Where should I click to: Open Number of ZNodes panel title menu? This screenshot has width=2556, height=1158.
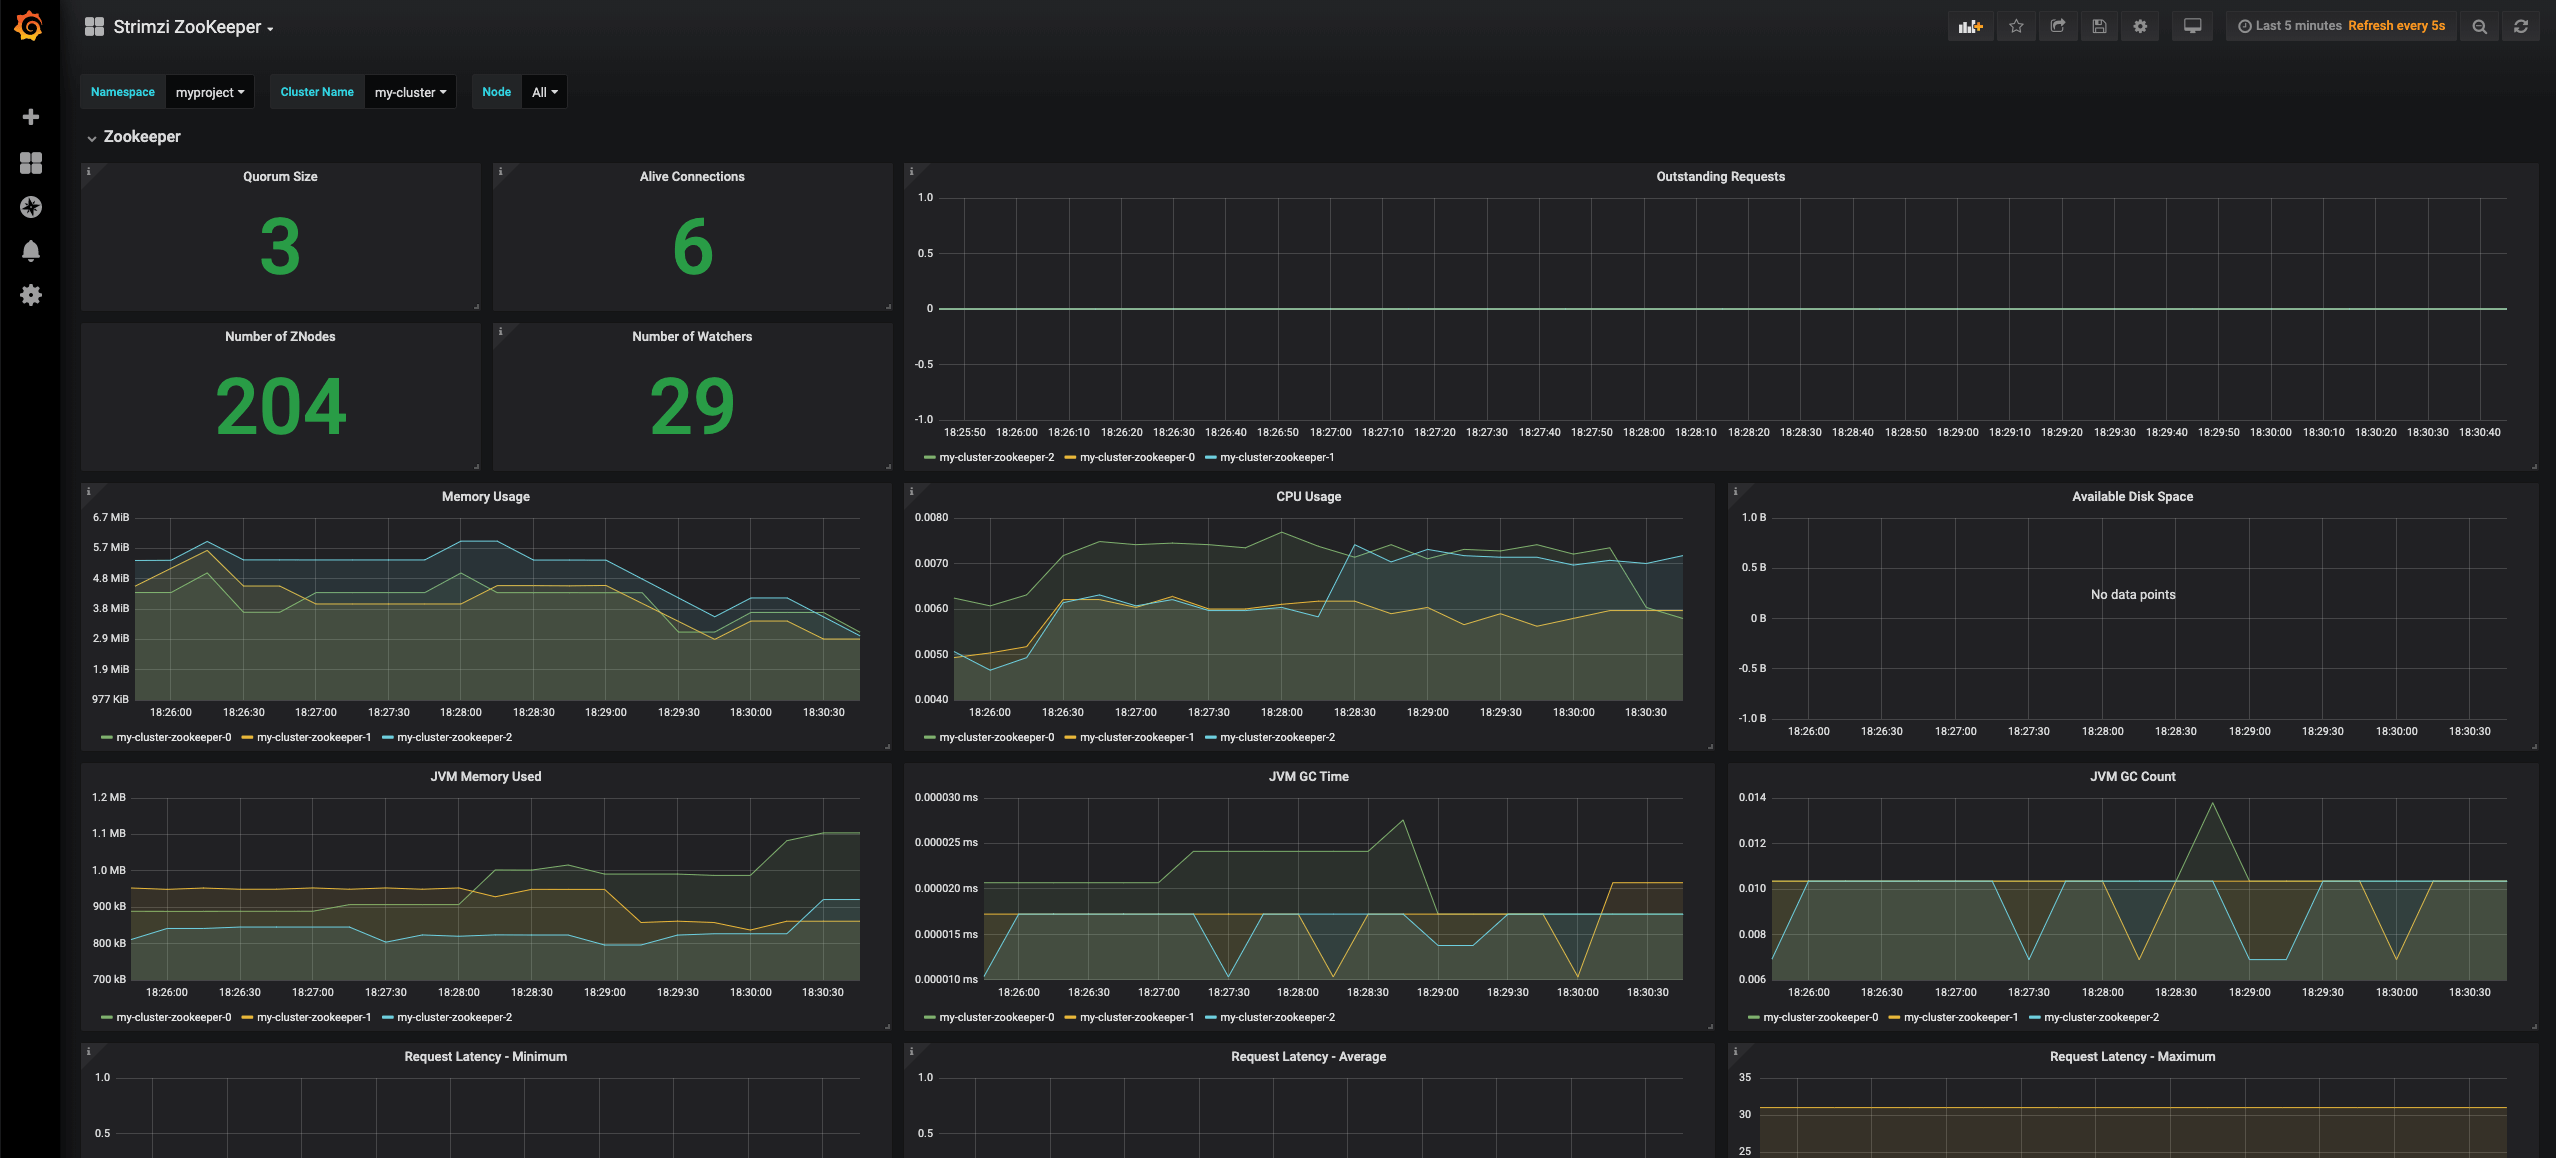coord(280,336)
